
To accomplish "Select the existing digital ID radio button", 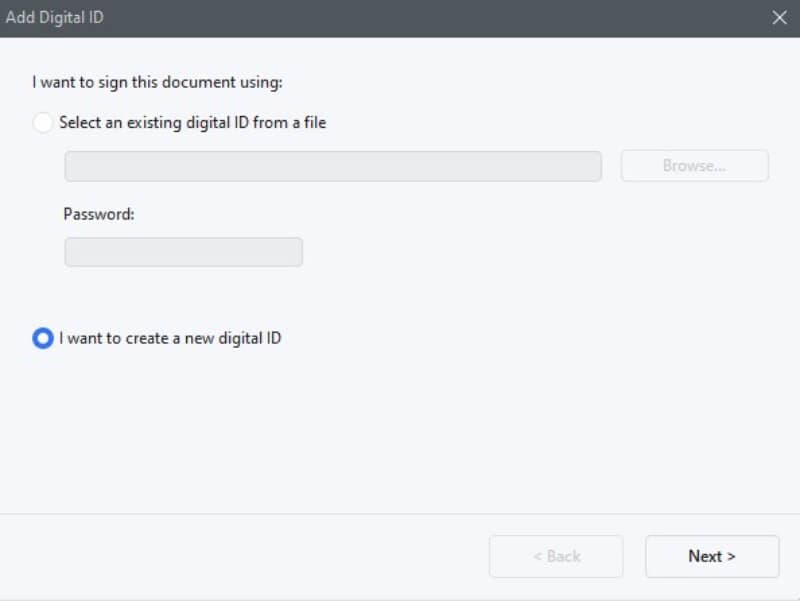I will click(43, 123).
